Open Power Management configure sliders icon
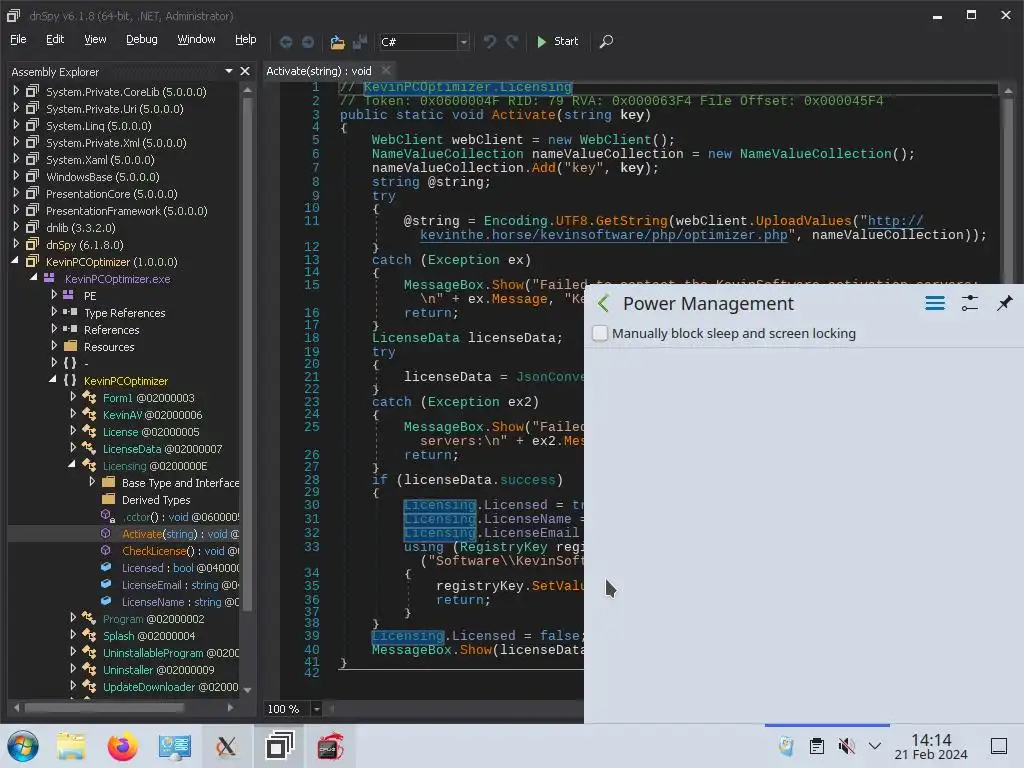This screenshot has height=768, width=1024. [970, 303]
